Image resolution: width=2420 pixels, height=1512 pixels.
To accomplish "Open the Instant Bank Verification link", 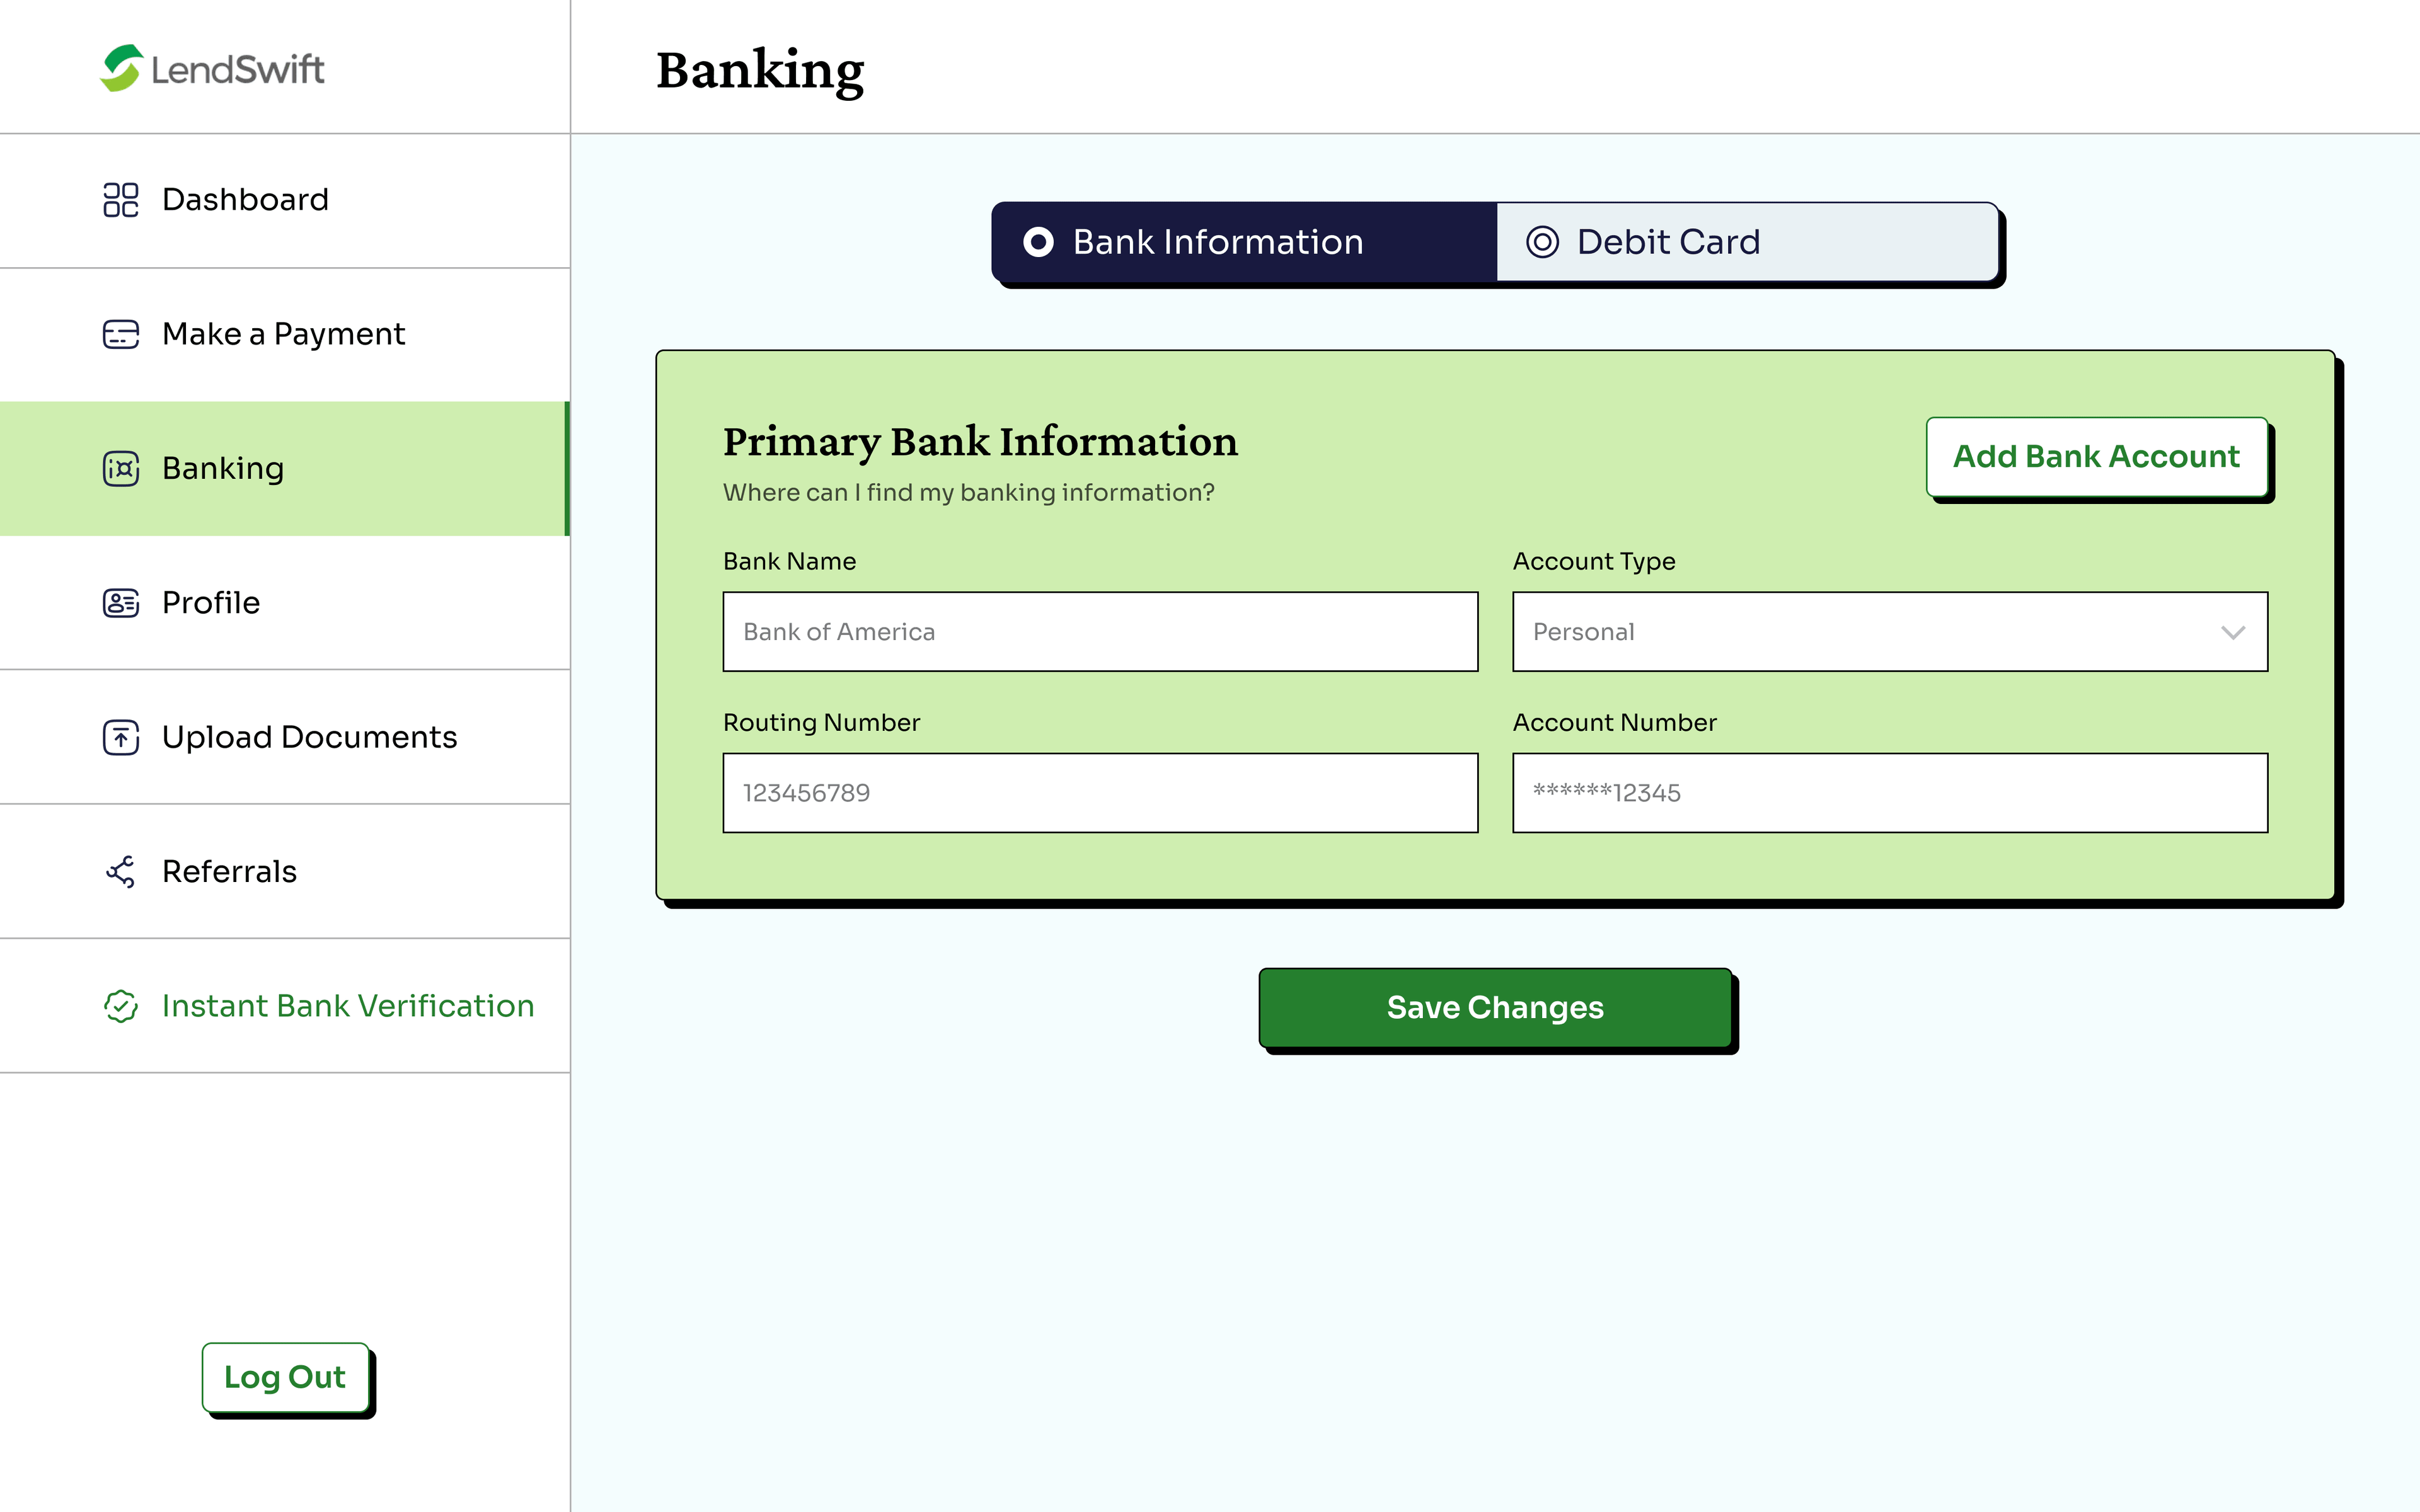I will [x=285, y=1006].
